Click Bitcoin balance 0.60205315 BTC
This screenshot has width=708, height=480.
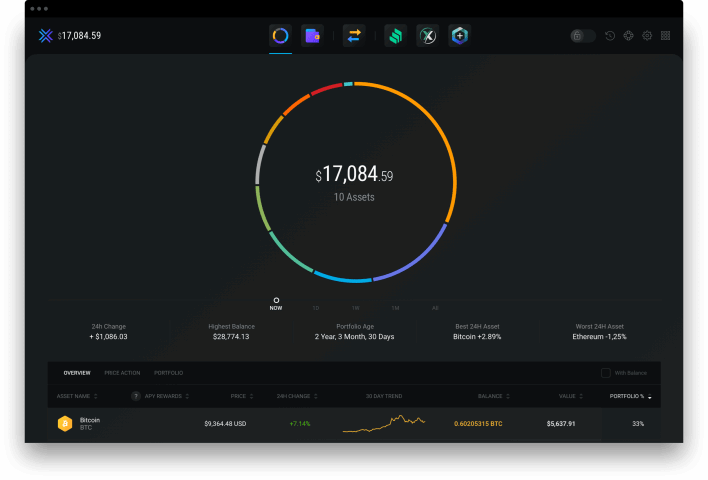click(x=478, y=424)
